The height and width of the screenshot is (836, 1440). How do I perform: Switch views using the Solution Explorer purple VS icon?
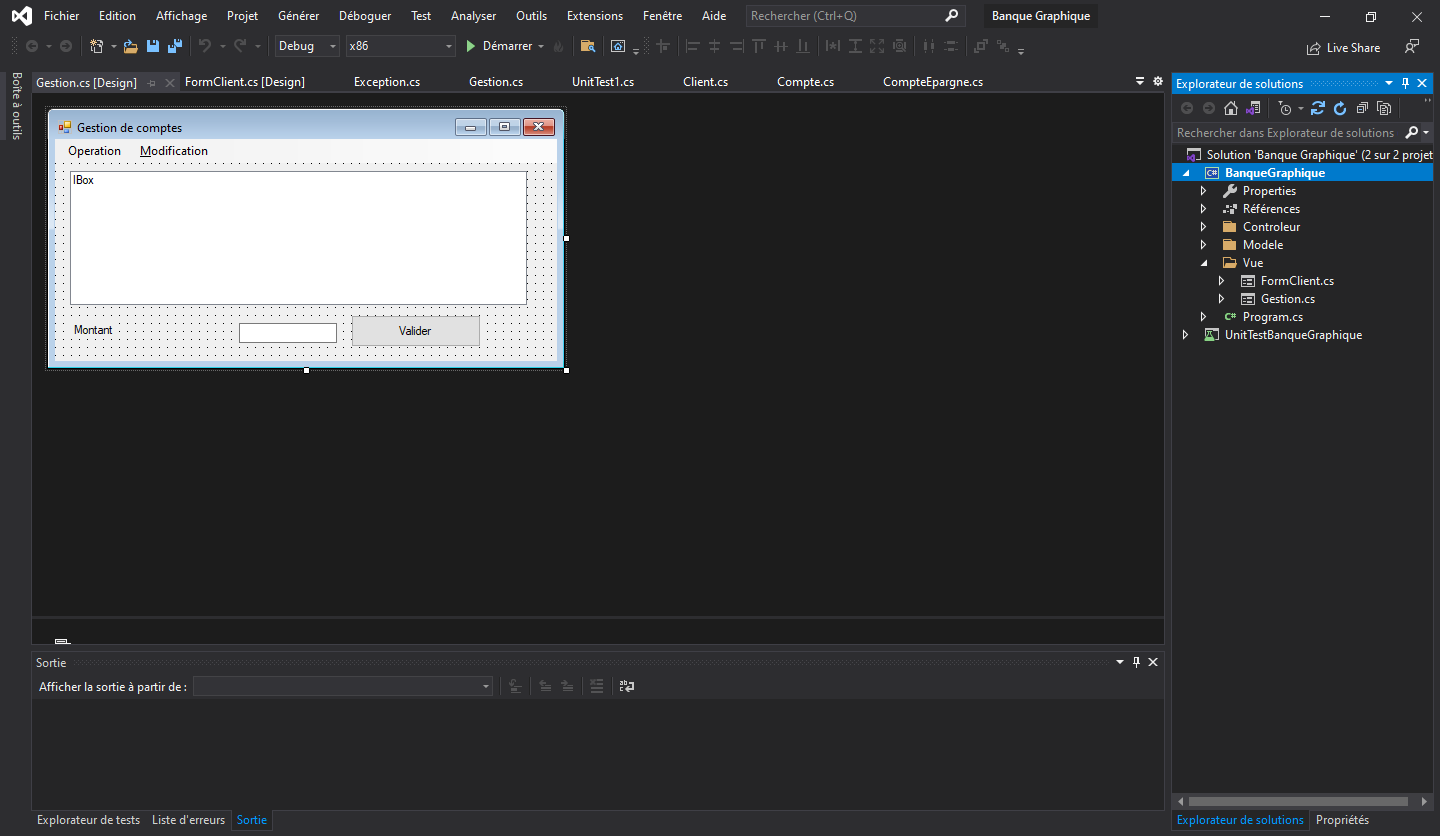tap(1252, 108)
